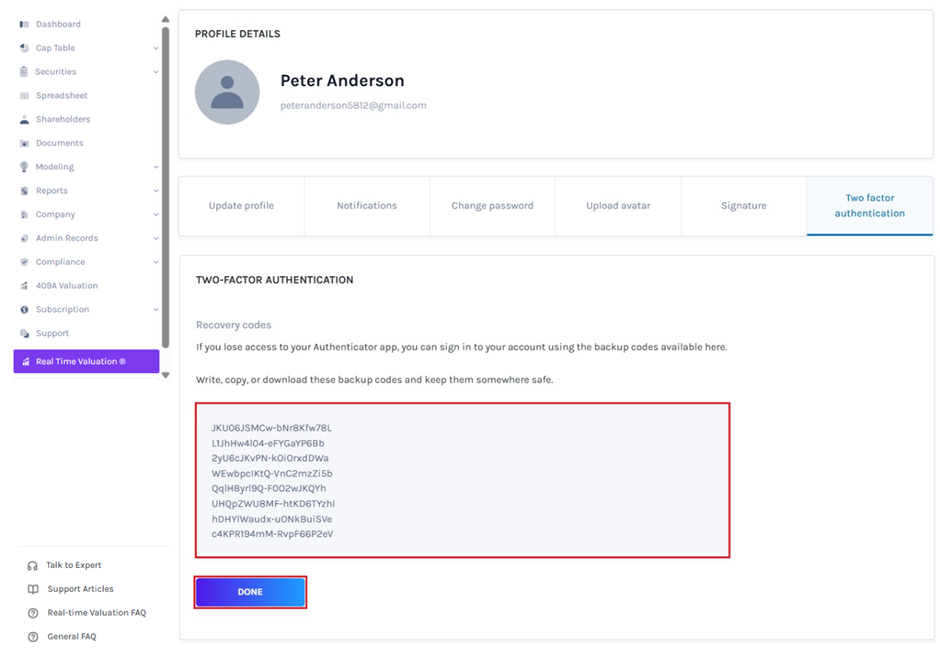Open the Modeling lightbulb icon
This screenshot has height=654, width=940.
pos(24,167)
